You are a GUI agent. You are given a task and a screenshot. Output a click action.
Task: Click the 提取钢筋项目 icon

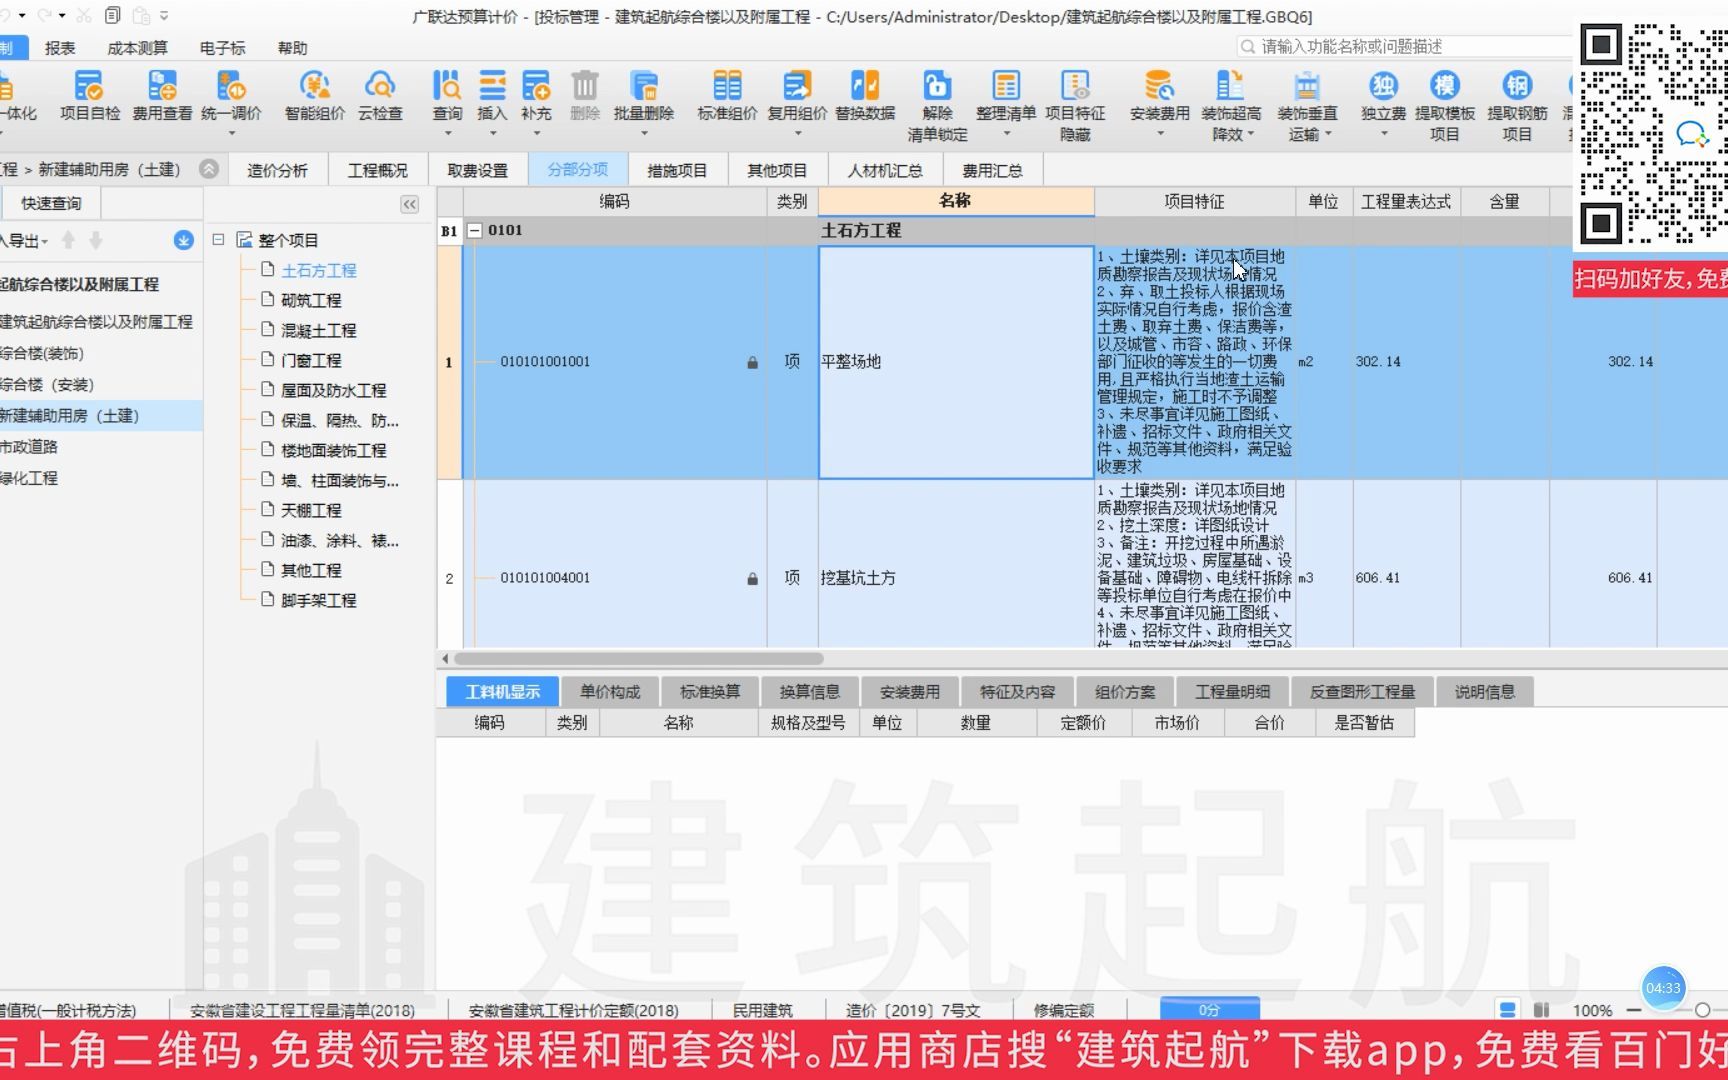coord(1517,105)
